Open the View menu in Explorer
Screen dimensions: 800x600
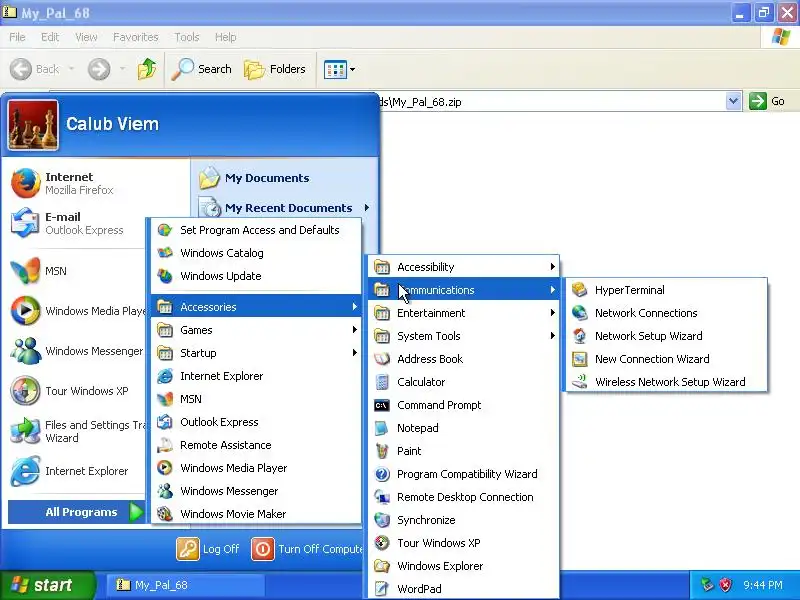pyautogui.click(x=86, y=37)
